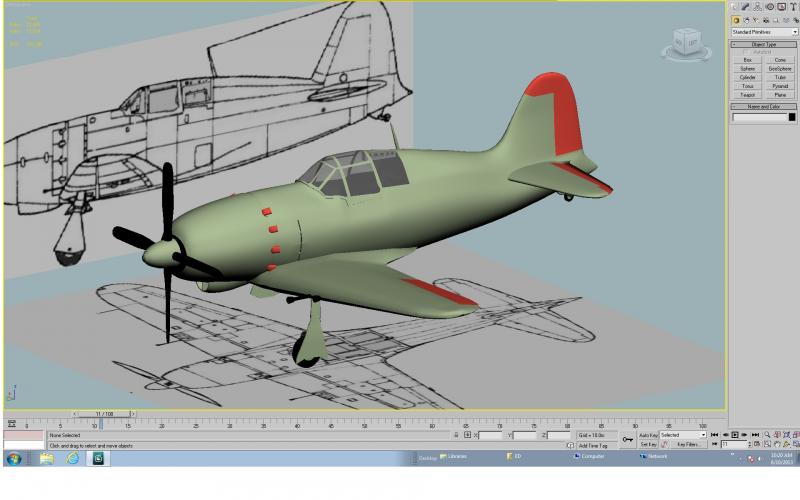This screenshot has width=800, height=500.
Task: Toggle absolute/offset transform type-in mode
Action: [467, 435]
